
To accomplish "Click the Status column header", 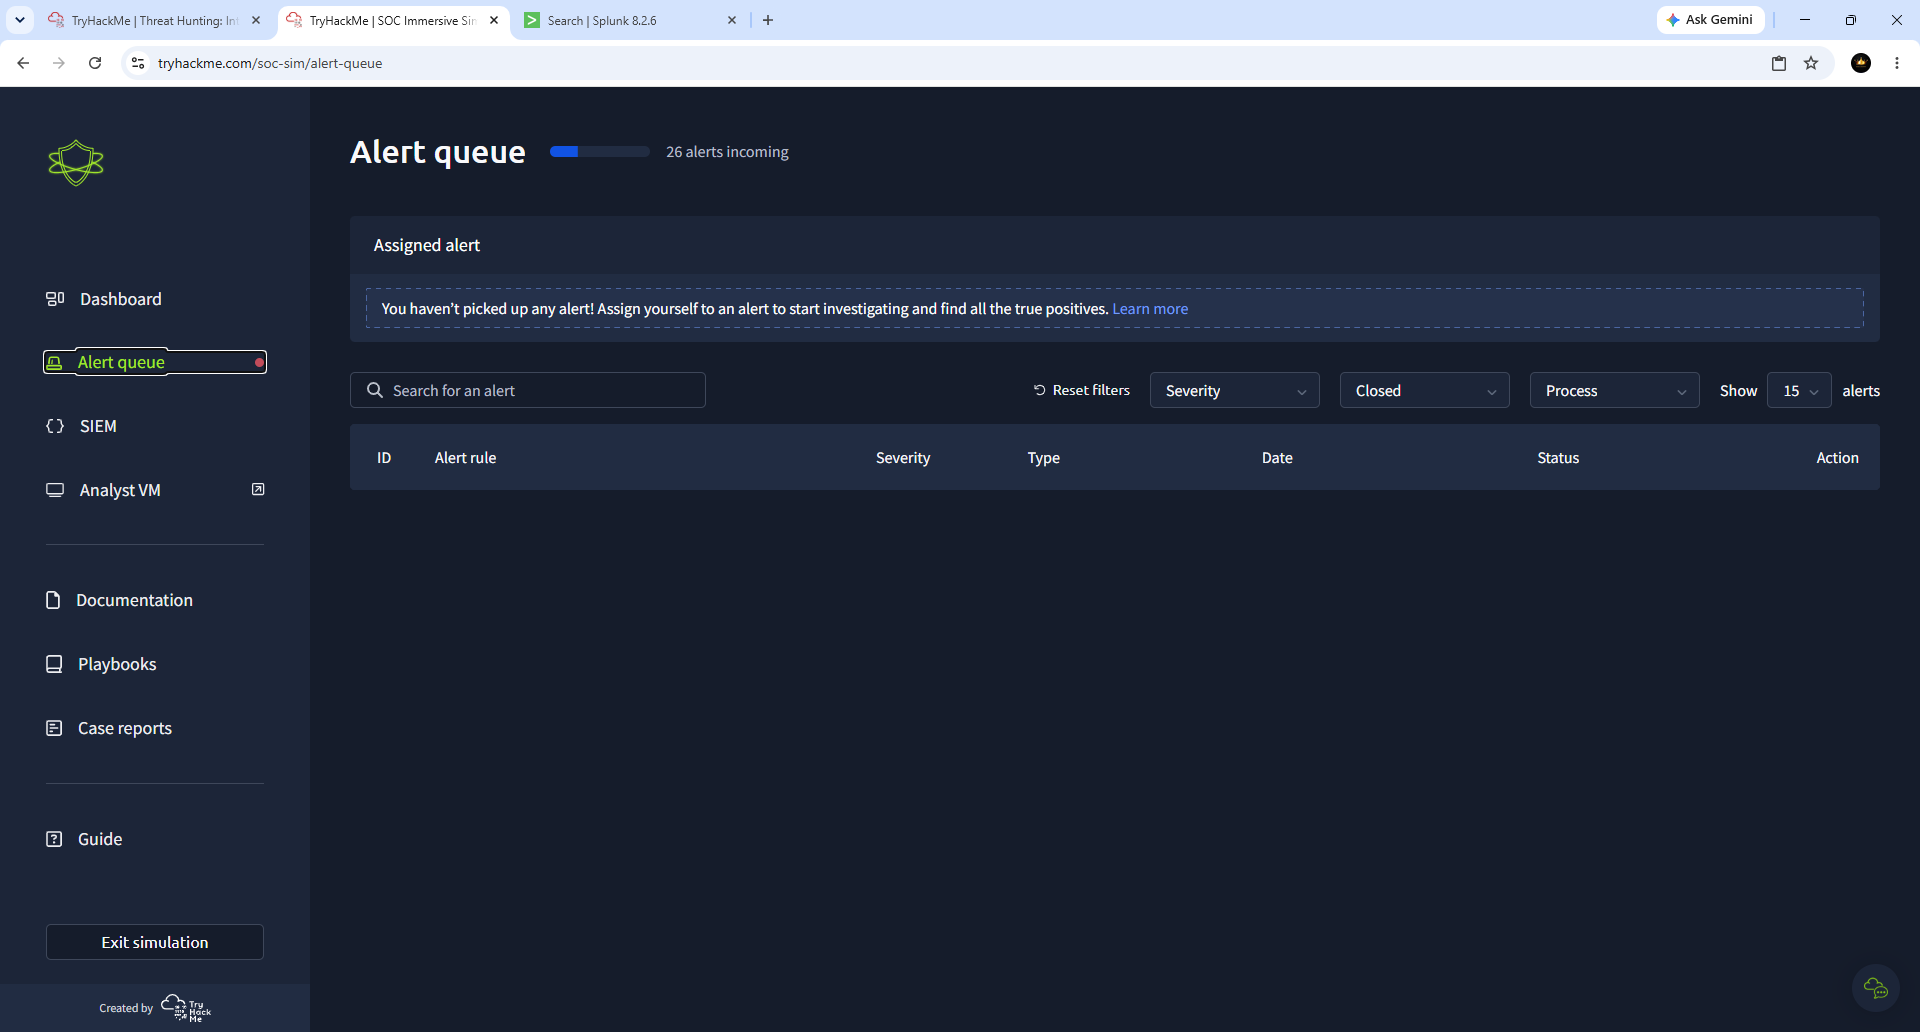I will 1558,458.
